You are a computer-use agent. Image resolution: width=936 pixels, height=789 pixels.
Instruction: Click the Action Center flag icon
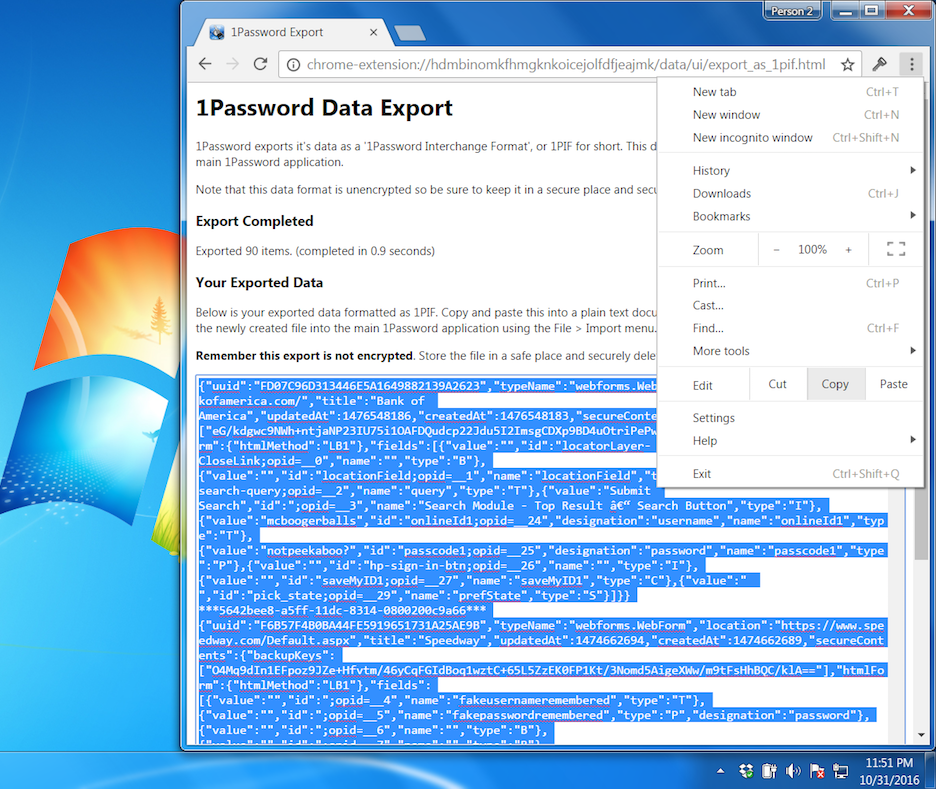click(817, 771)
